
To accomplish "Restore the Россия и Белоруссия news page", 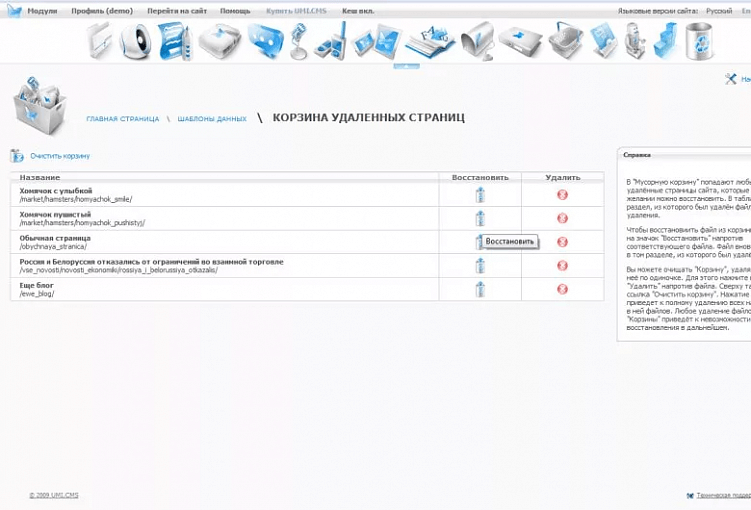I will (x=480, y=265).
